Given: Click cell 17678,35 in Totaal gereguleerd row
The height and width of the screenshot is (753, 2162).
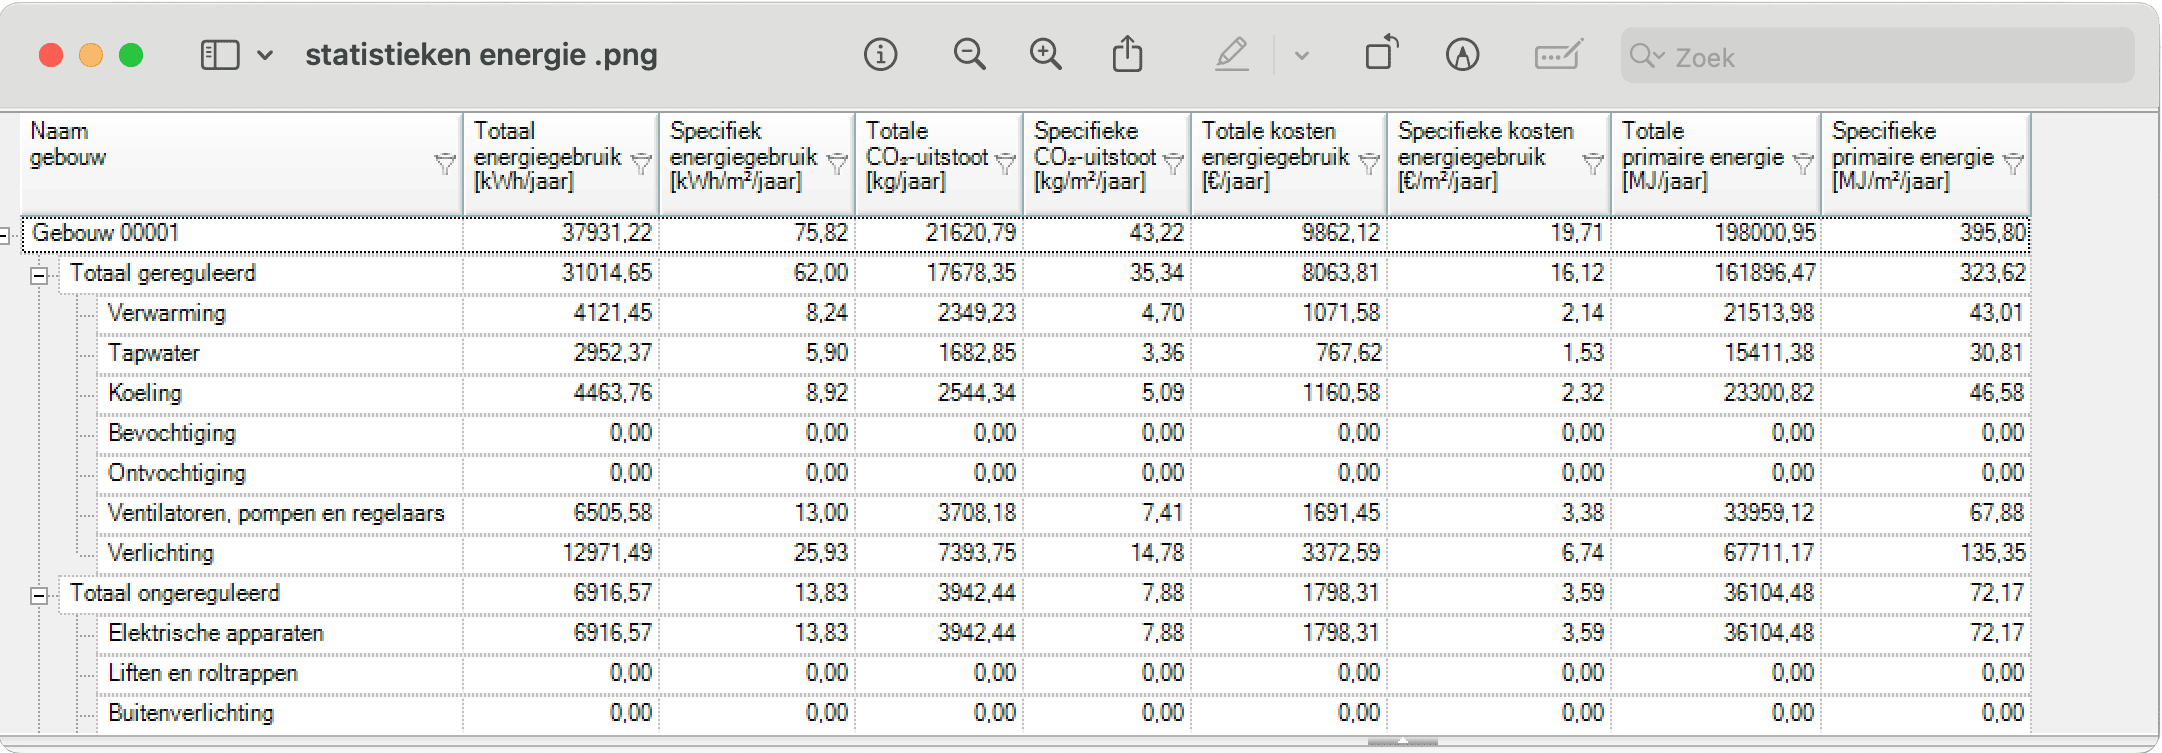Looking at the screenshot, I should click(x=971, y=273).
